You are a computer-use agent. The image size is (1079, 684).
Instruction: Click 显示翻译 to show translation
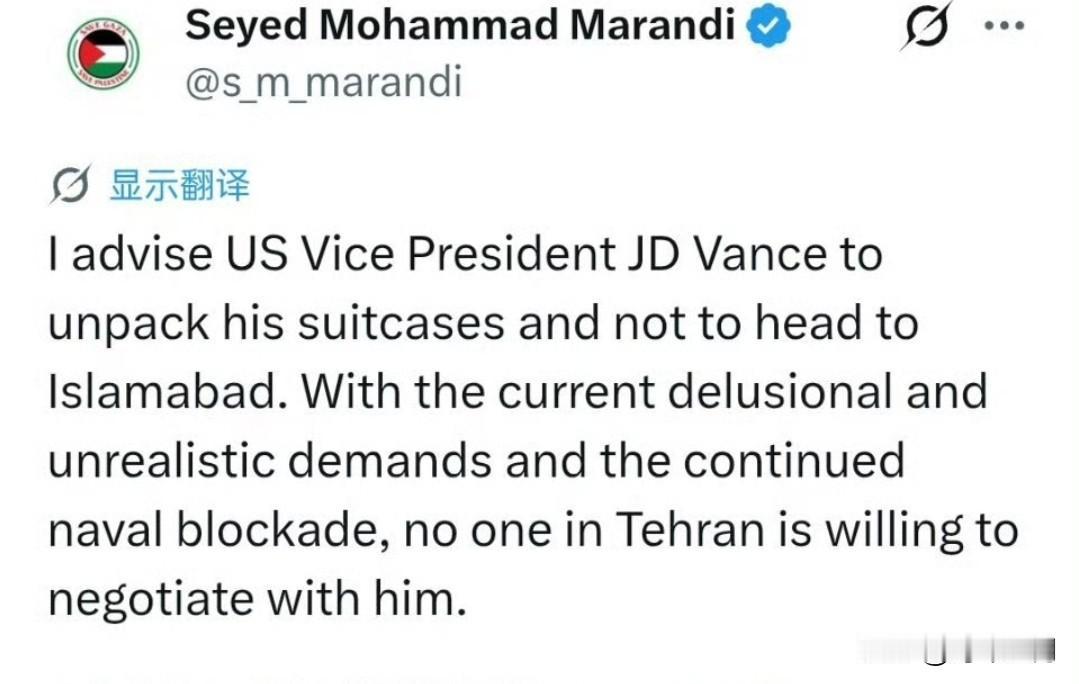tap(179, 186)
